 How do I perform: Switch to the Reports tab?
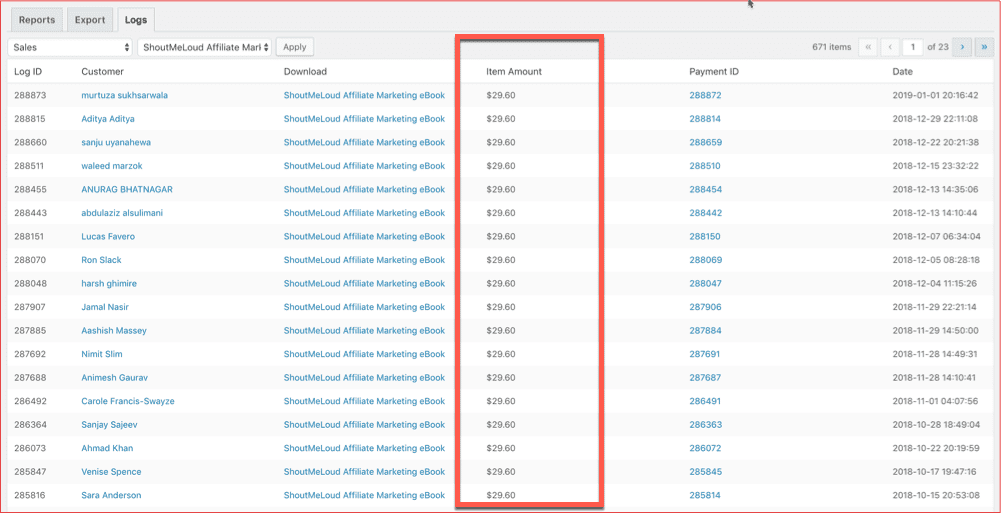click(37, 20)
